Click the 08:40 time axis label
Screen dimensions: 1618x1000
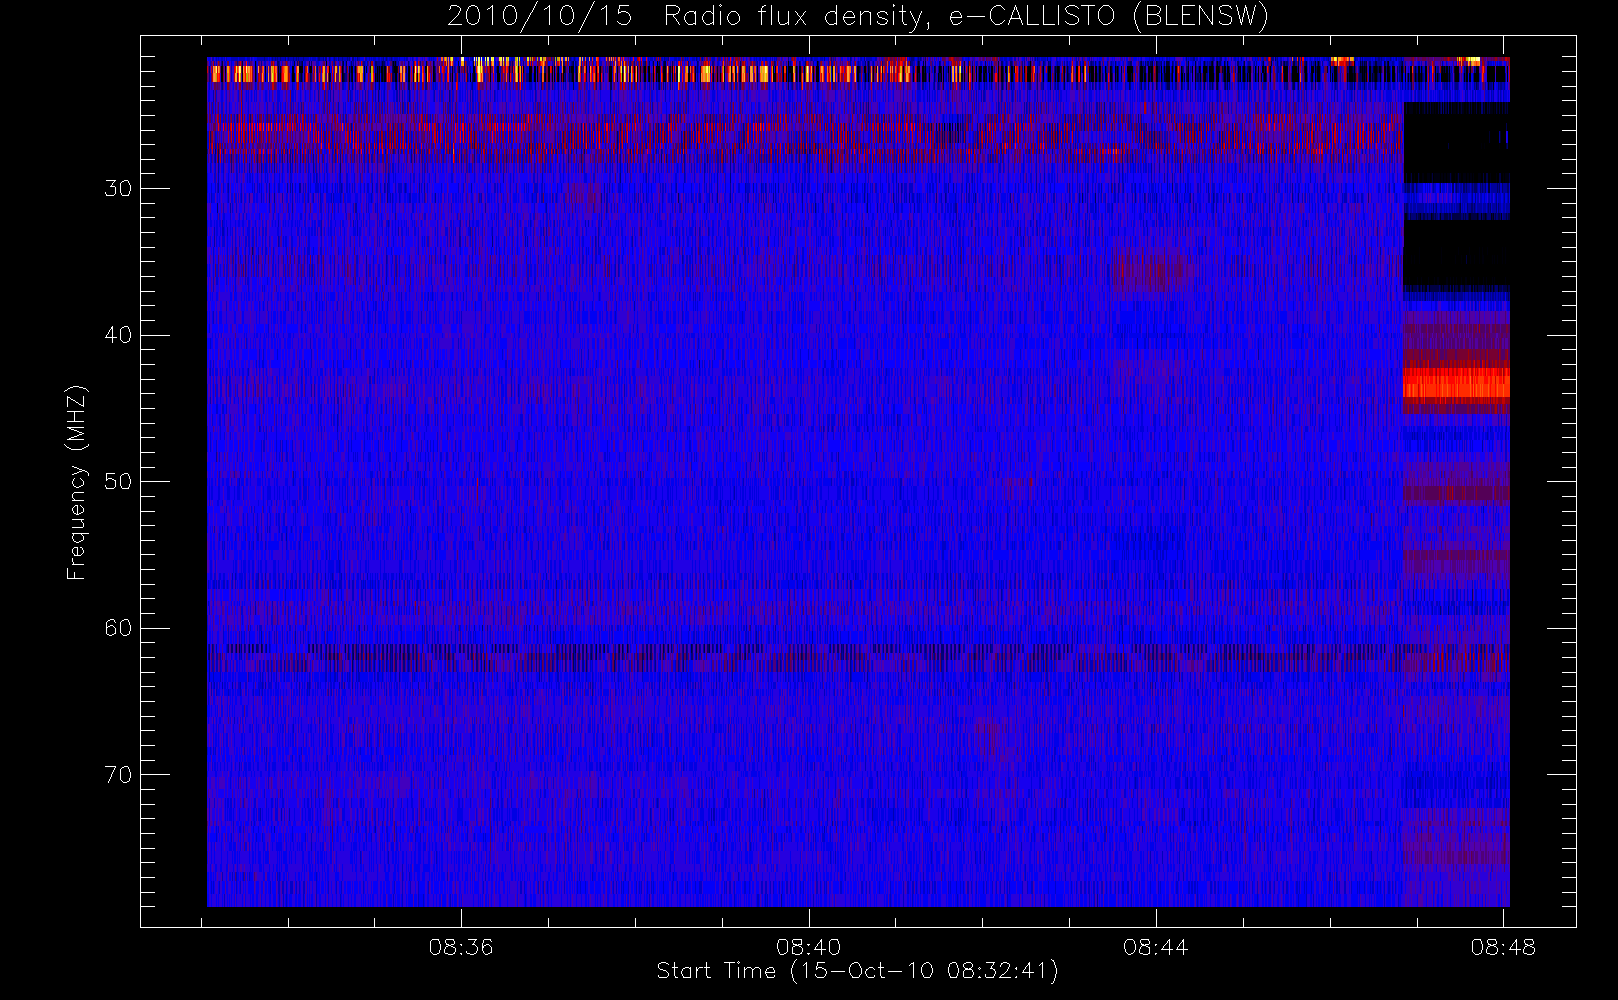(x=808, y=947)
